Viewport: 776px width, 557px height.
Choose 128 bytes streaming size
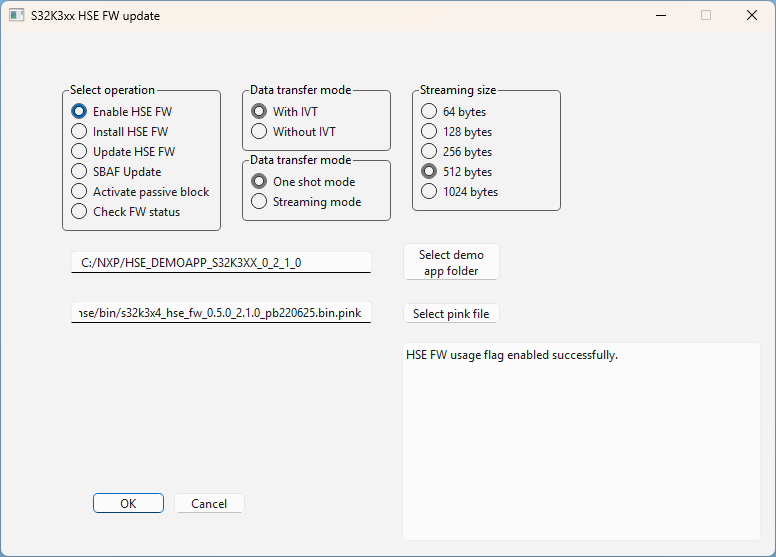coord(429,131)
